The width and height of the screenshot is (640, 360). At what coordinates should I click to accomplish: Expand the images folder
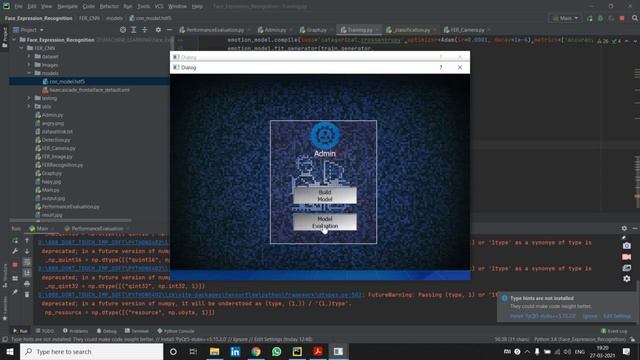click(x=29, y=65)
